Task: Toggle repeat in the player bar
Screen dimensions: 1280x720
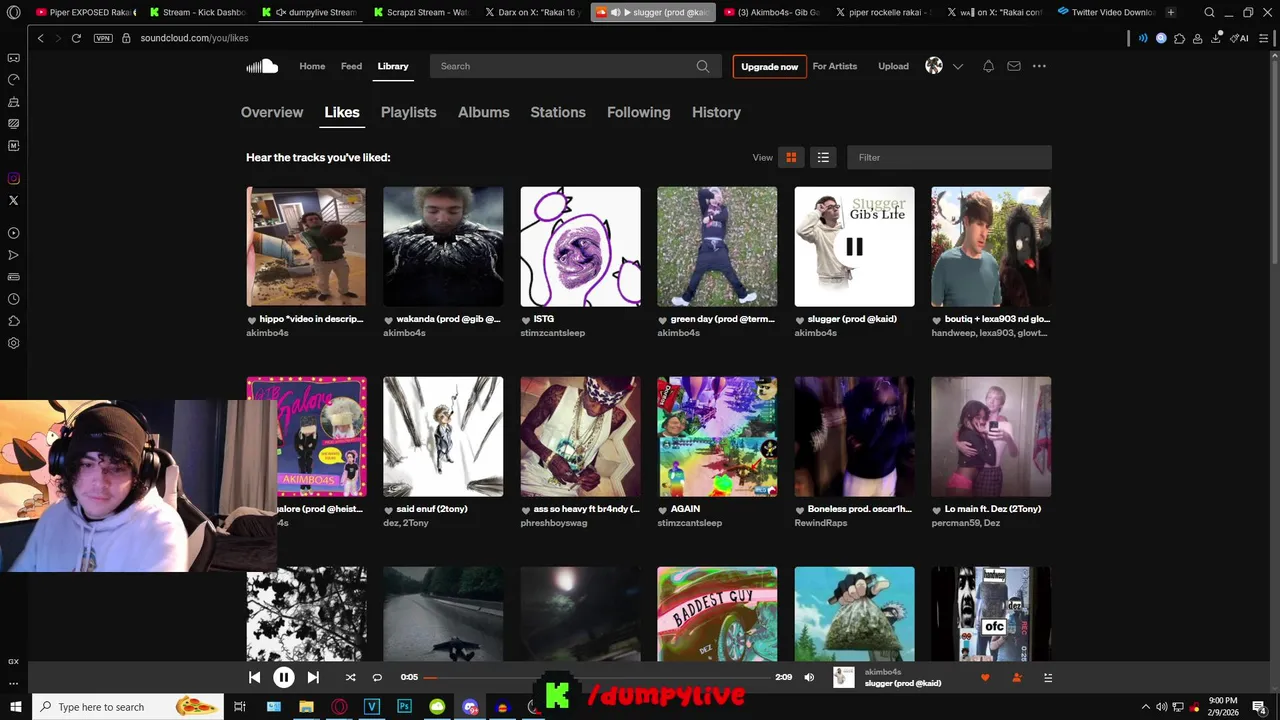Action: 377,677
